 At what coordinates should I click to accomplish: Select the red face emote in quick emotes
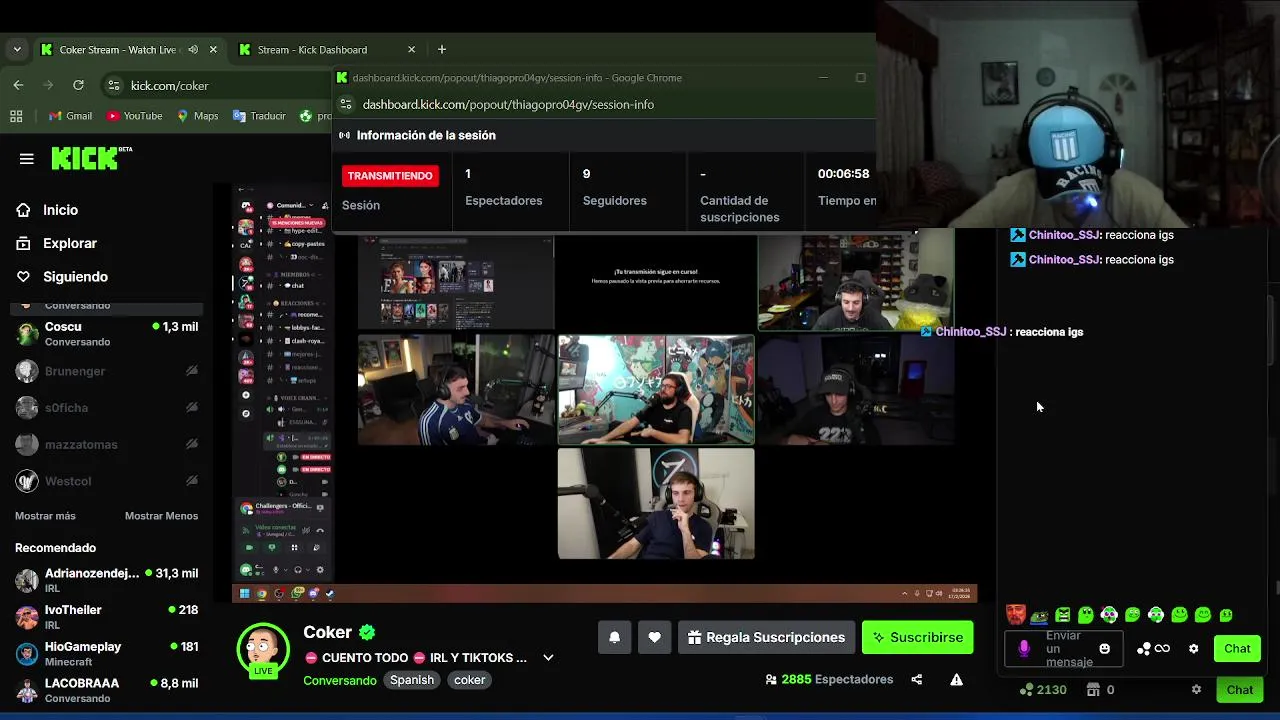click(x=1016, y=615)
